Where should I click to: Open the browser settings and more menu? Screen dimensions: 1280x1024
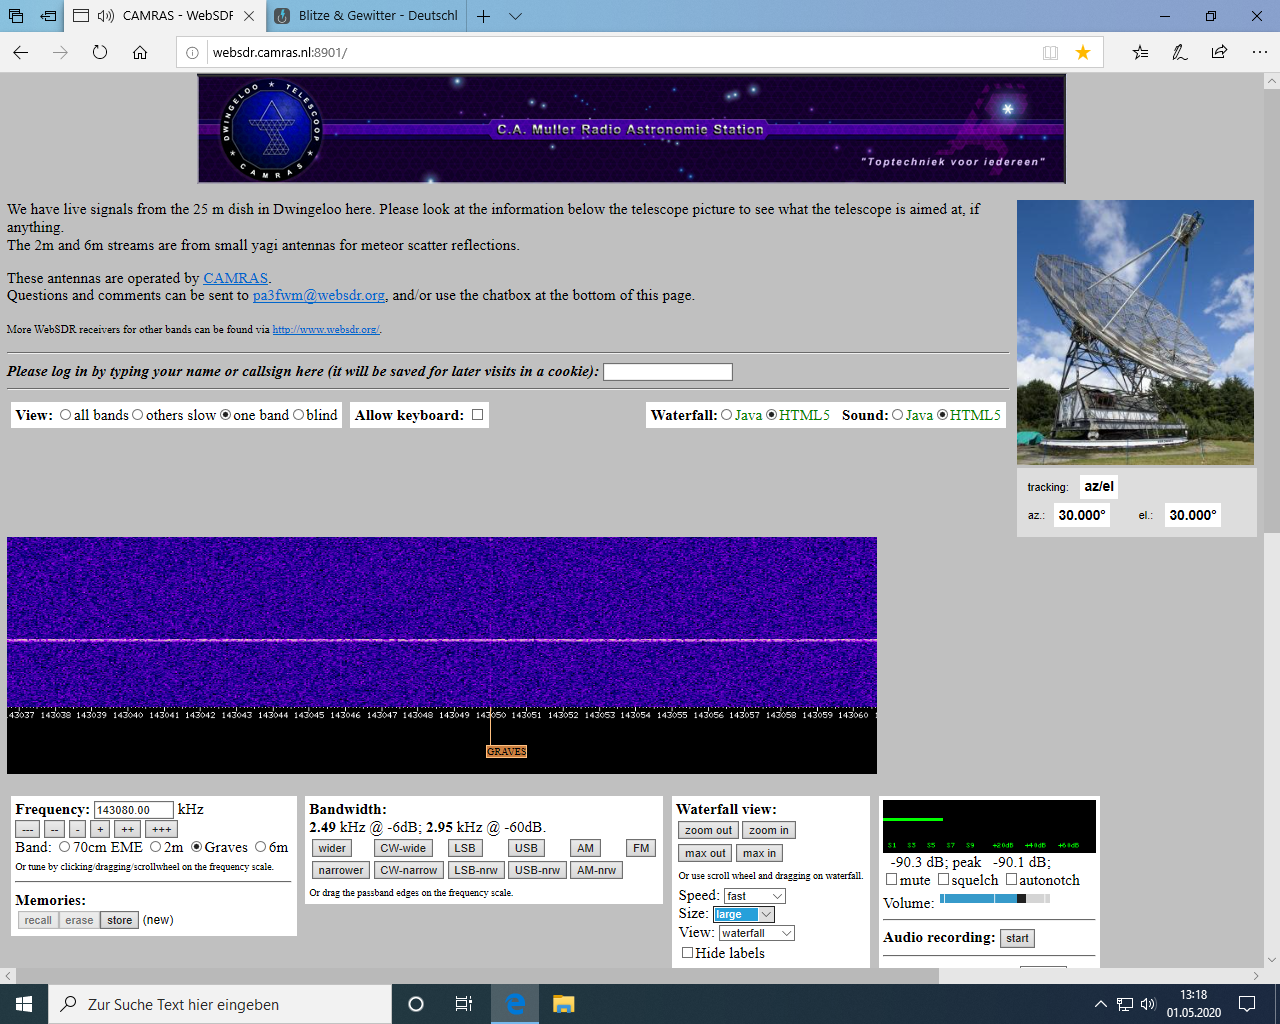[1259, 52]
